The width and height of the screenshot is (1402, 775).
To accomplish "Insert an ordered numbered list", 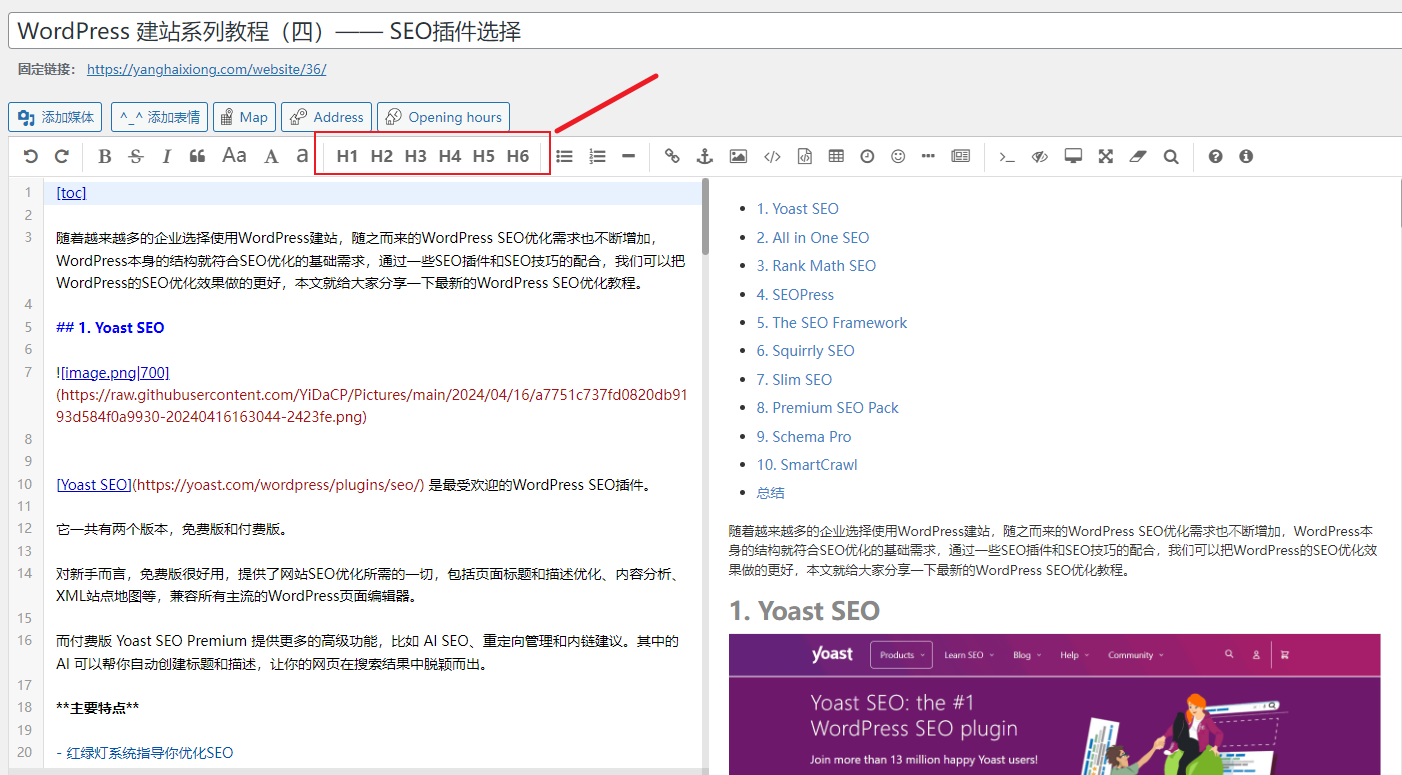I will pyautogui.click(x=597, y=156).
